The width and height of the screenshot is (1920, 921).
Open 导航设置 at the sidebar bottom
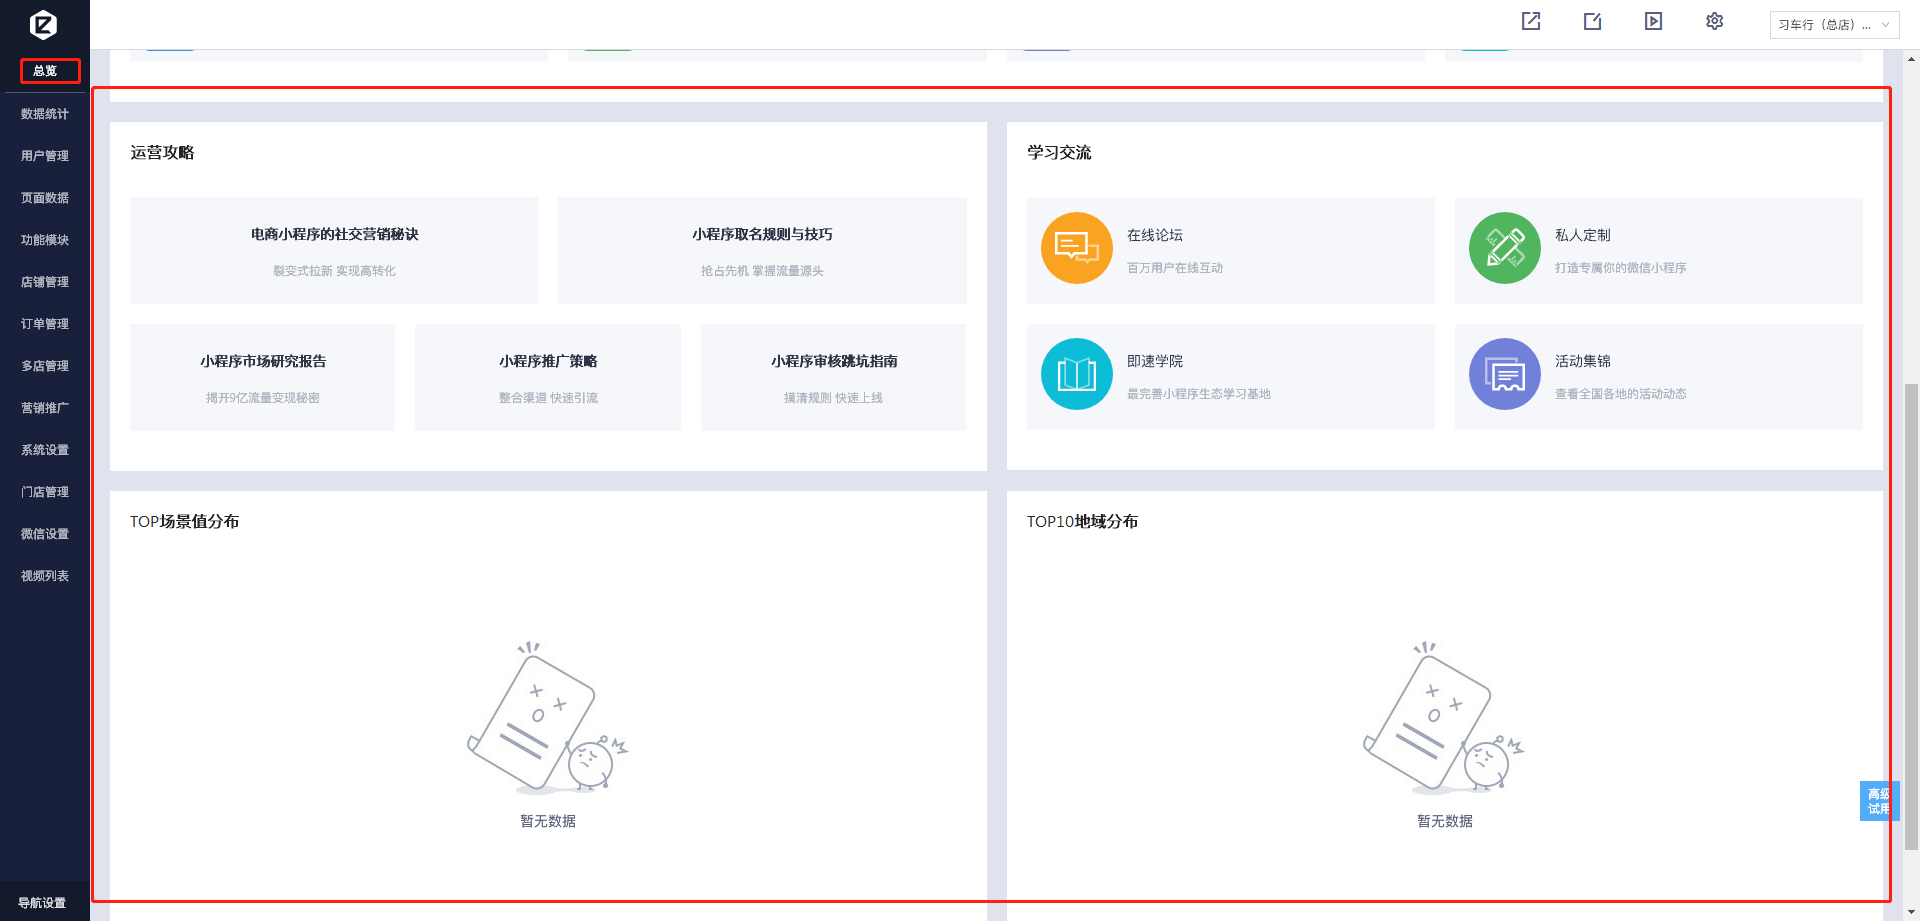coord(42,903)
